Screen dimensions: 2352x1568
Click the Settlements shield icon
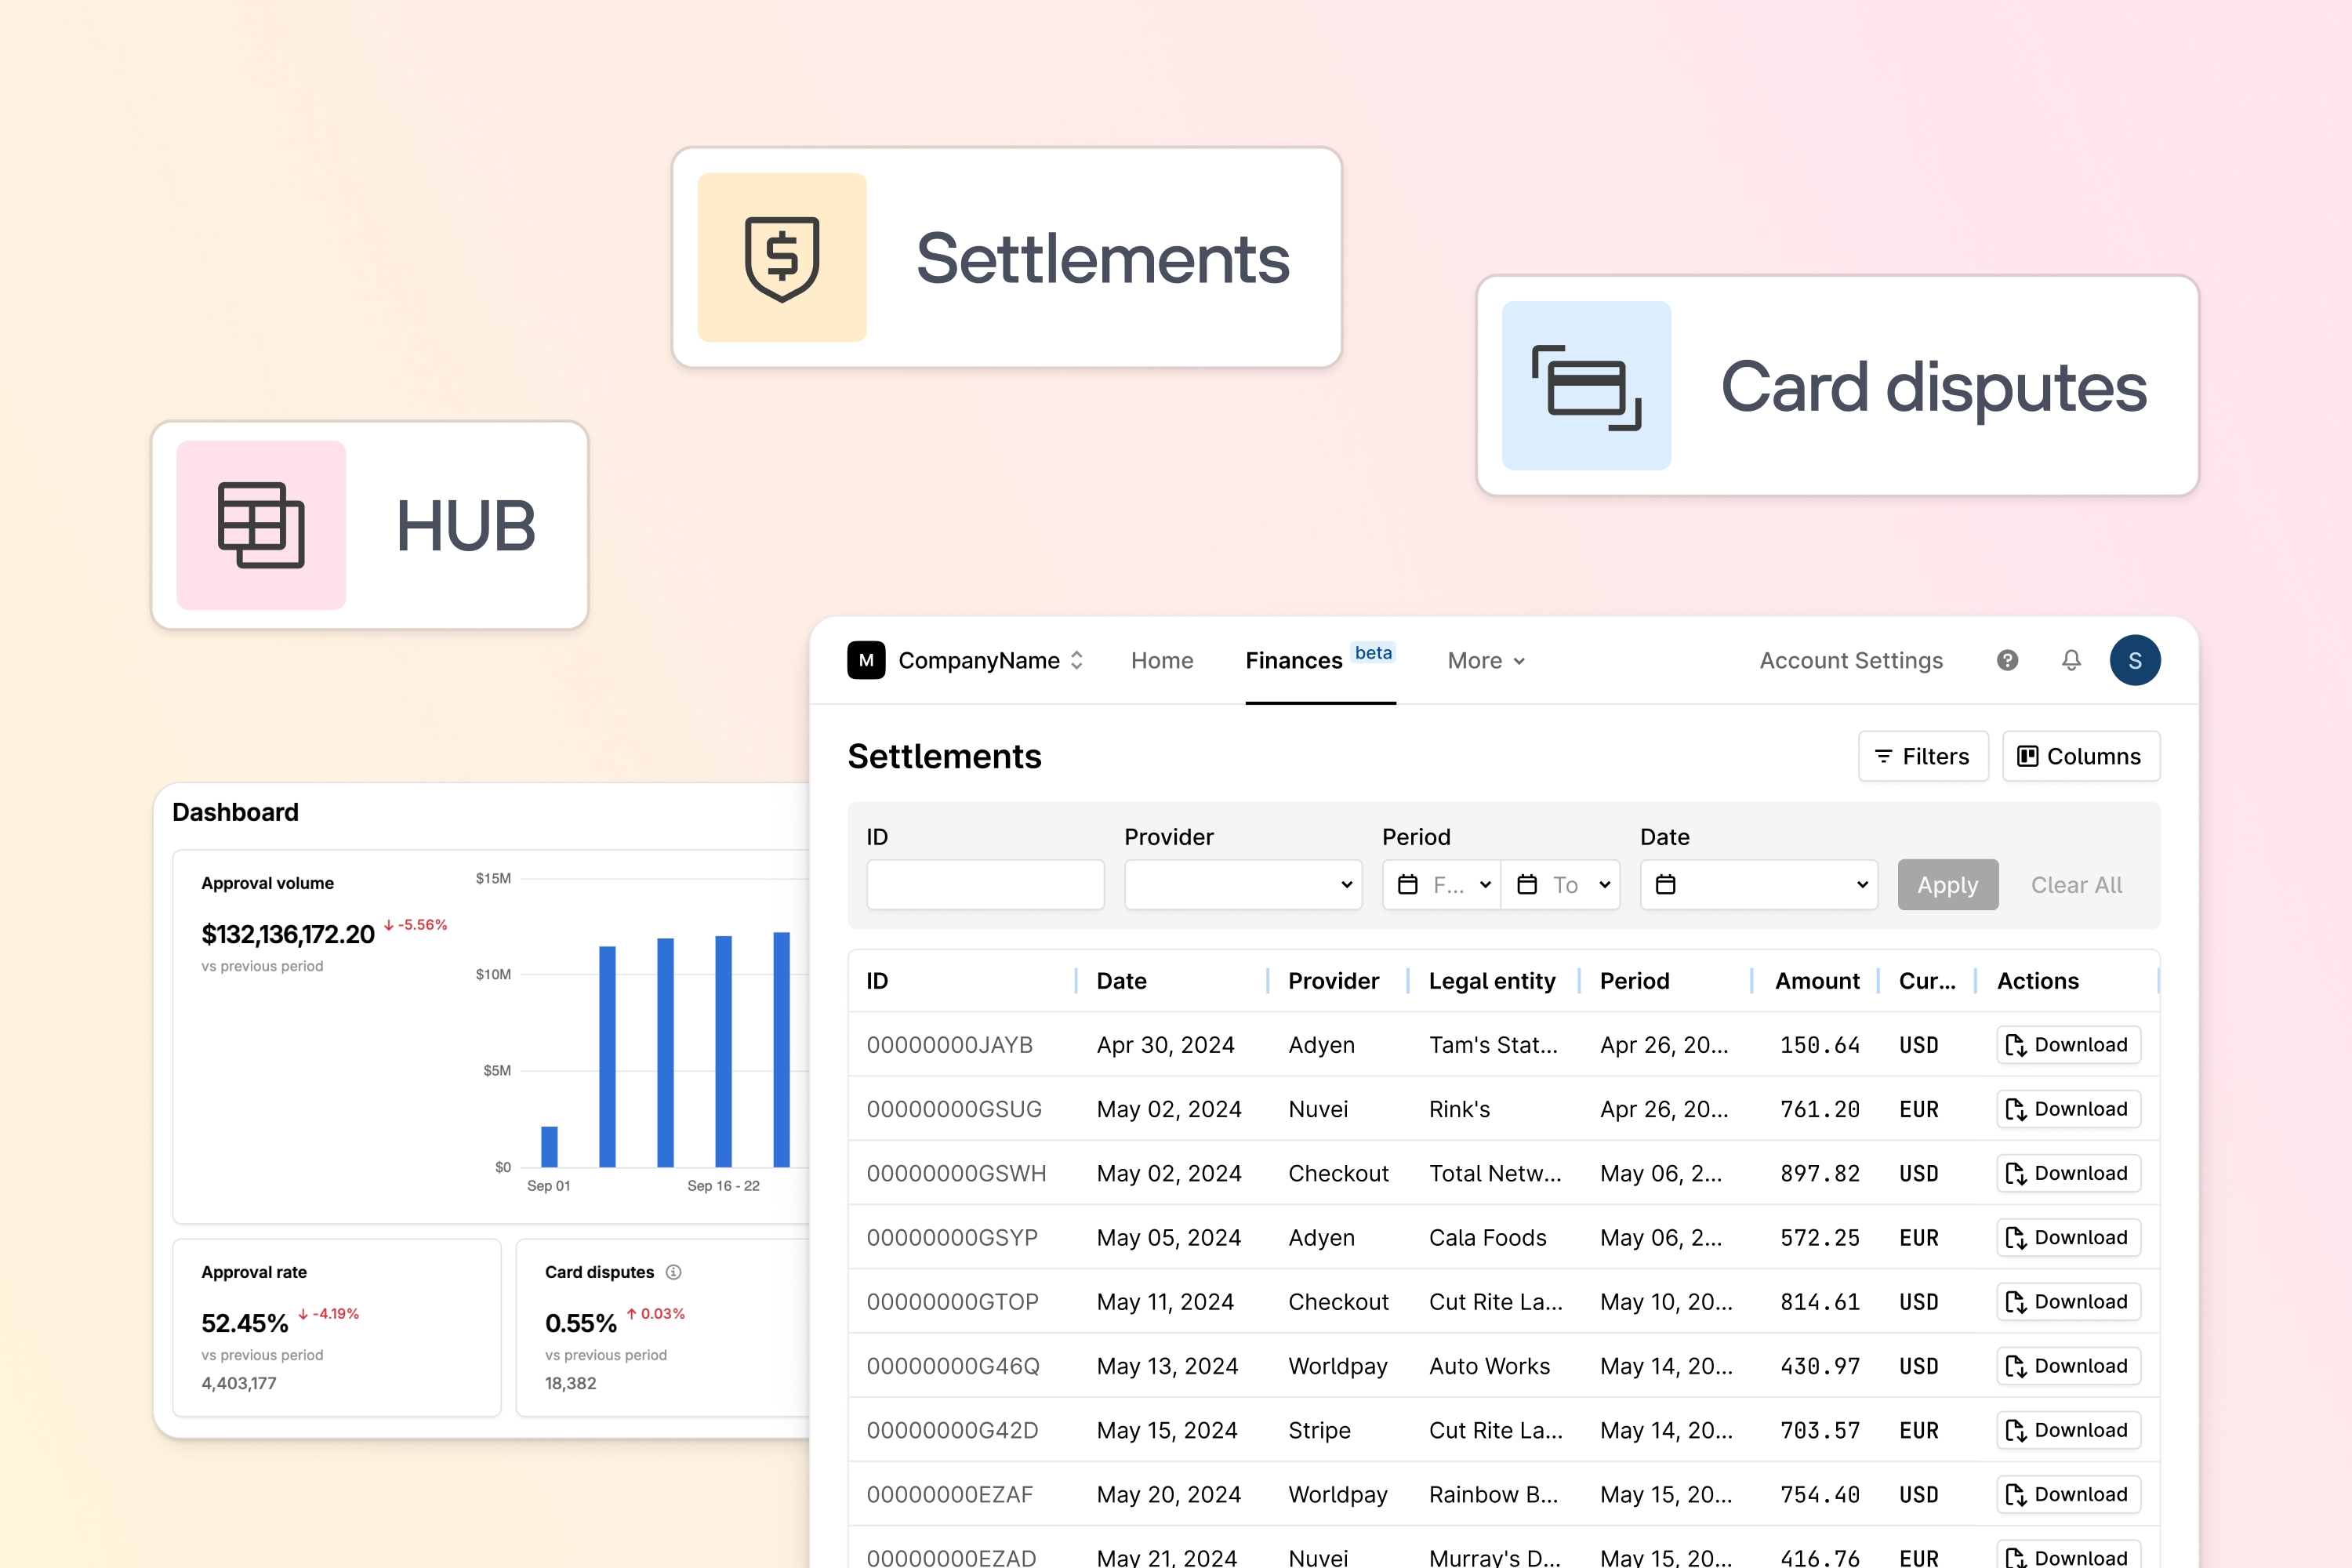click(x=783, y=257)
